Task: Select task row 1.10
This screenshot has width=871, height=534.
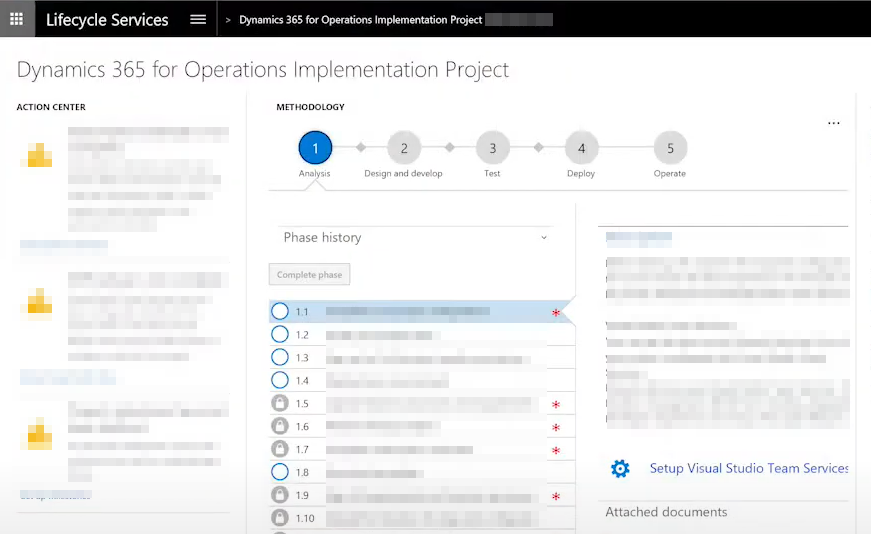Action: [x=422, y=518]
